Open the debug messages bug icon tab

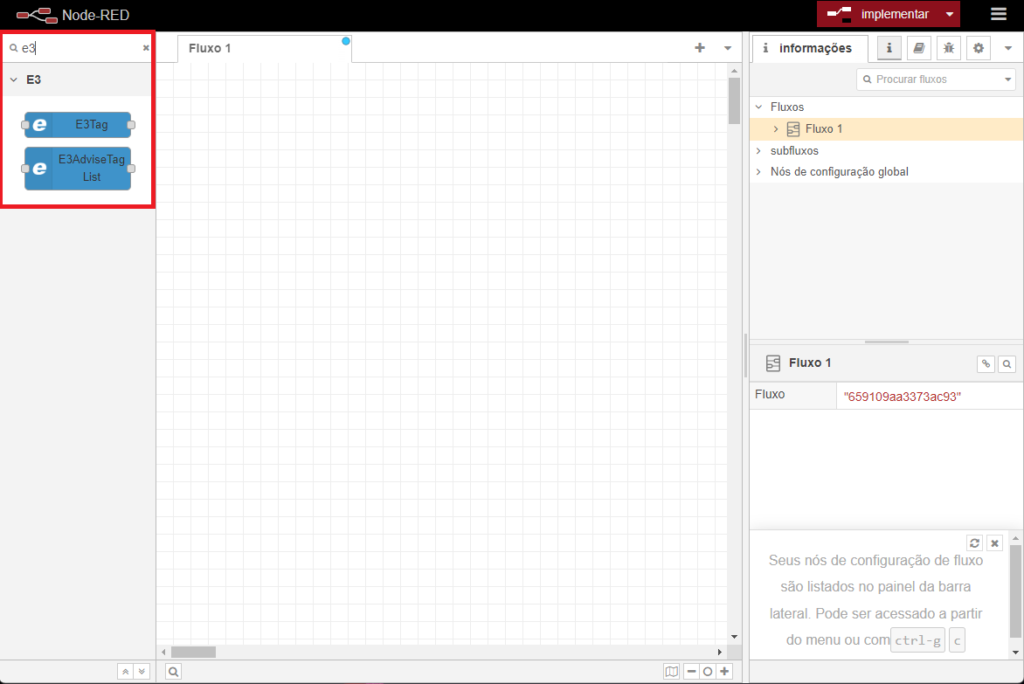(x=948, y=48)
